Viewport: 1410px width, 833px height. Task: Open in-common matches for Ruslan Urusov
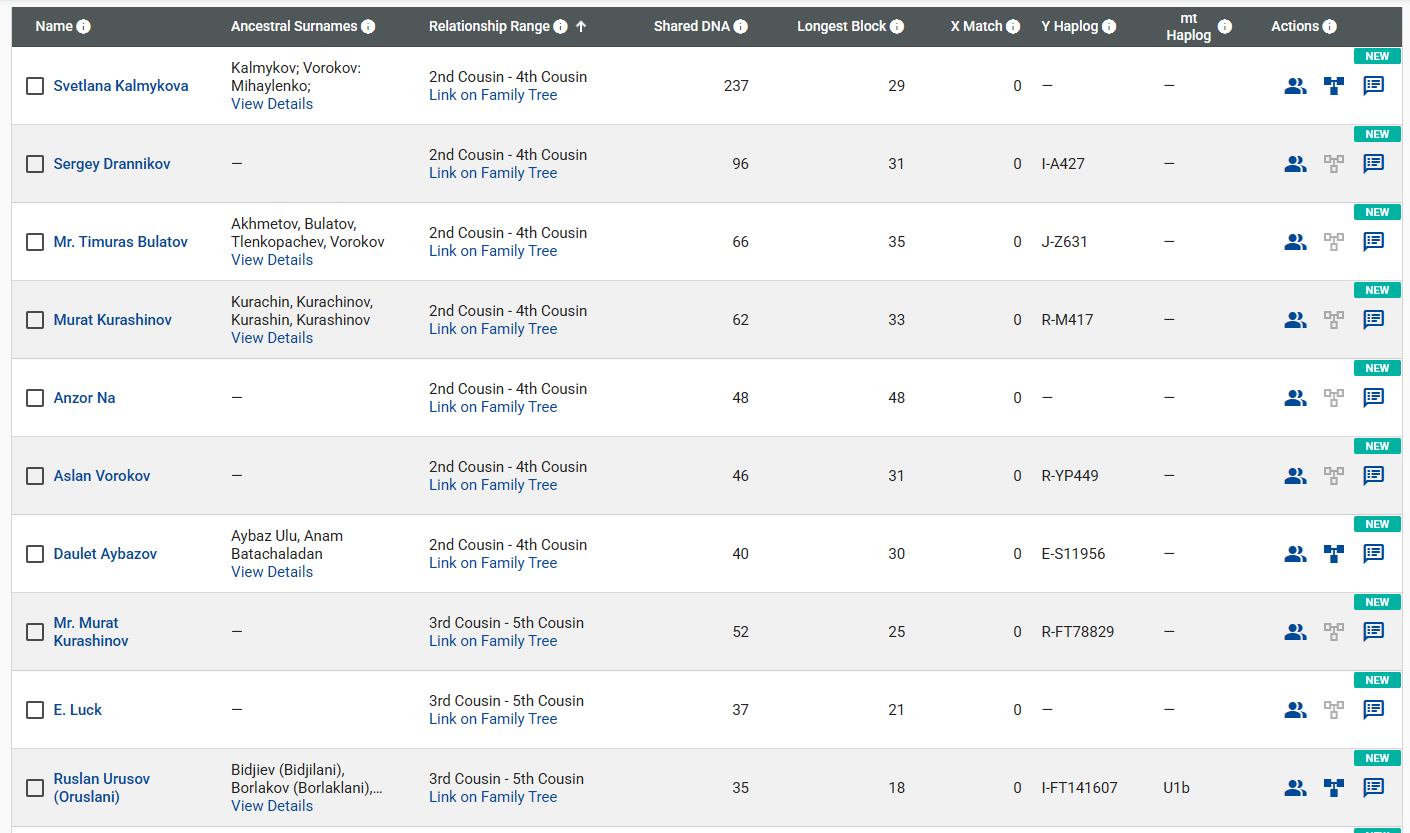tap(1295, 788)
